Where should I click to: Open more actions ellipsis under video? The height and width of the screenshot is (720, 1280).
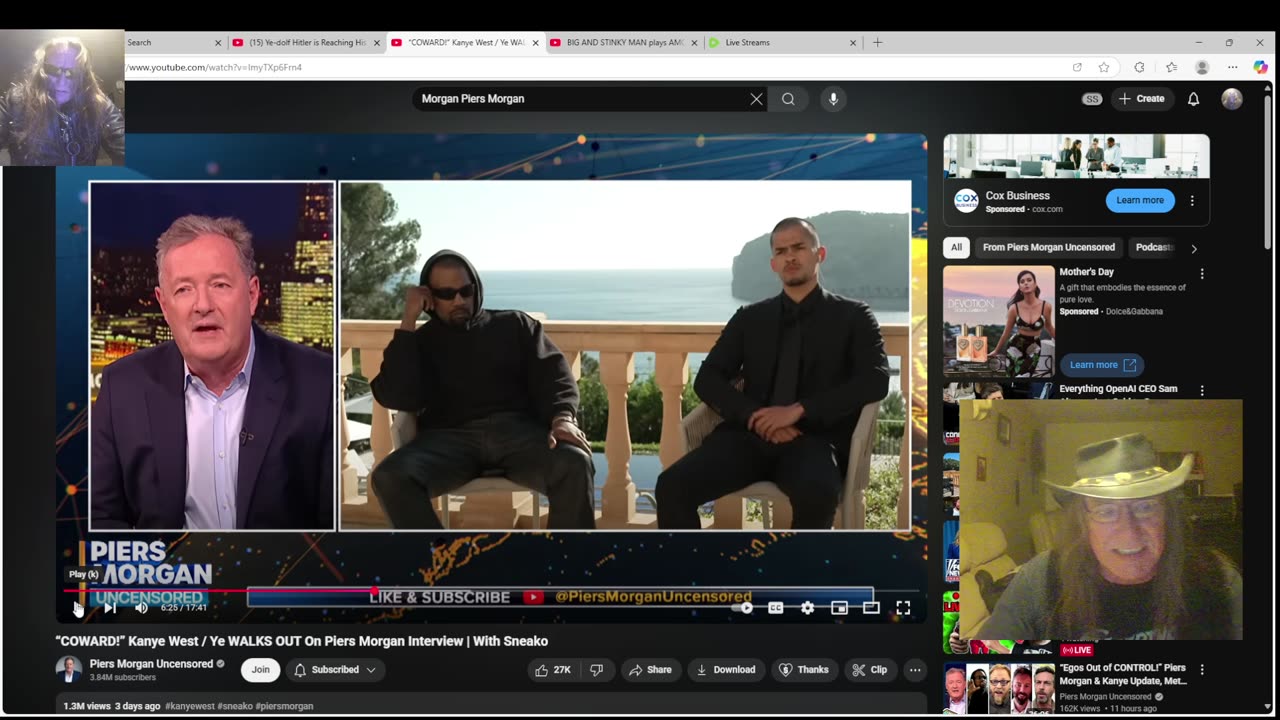pyautogui.click(x=914, y=670)
